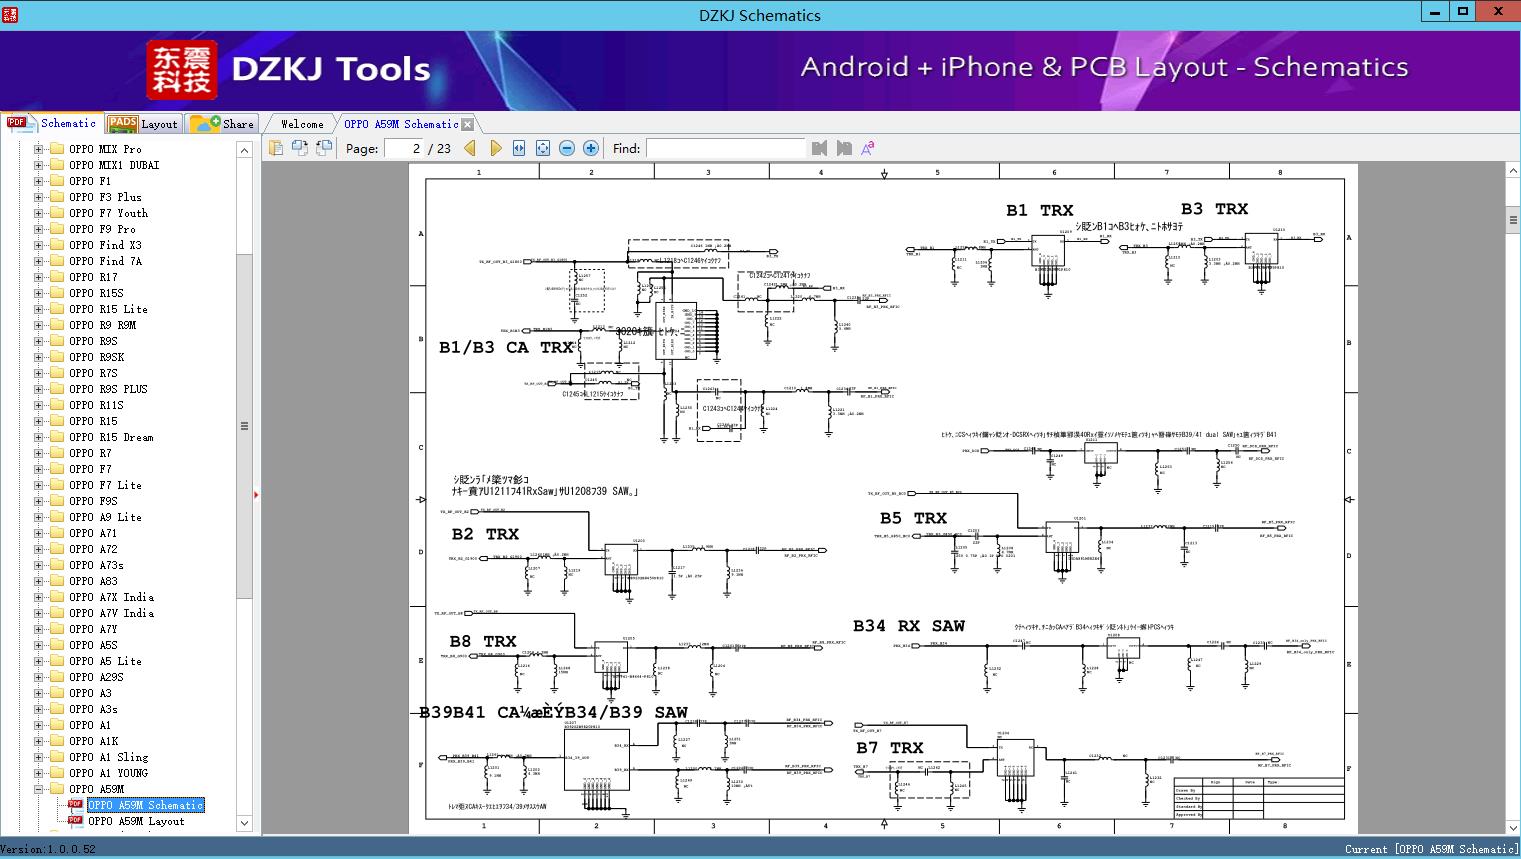Zoom out of the schematic
This screenshot has height=859, width=1521.
pyautogui.click(x=567, y=148)
